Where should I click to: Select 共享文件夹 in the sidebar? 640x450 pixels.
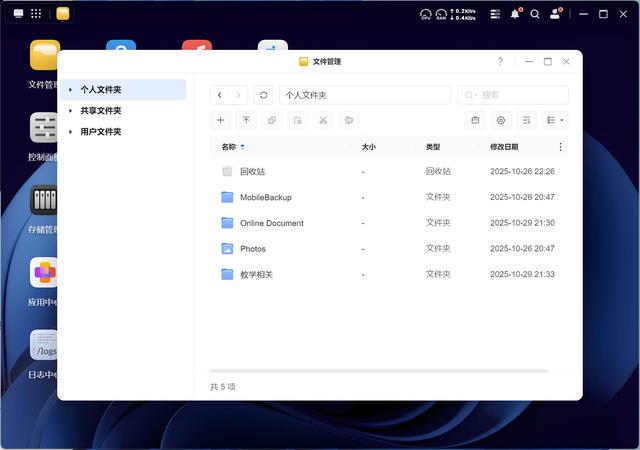click(123, 111)
